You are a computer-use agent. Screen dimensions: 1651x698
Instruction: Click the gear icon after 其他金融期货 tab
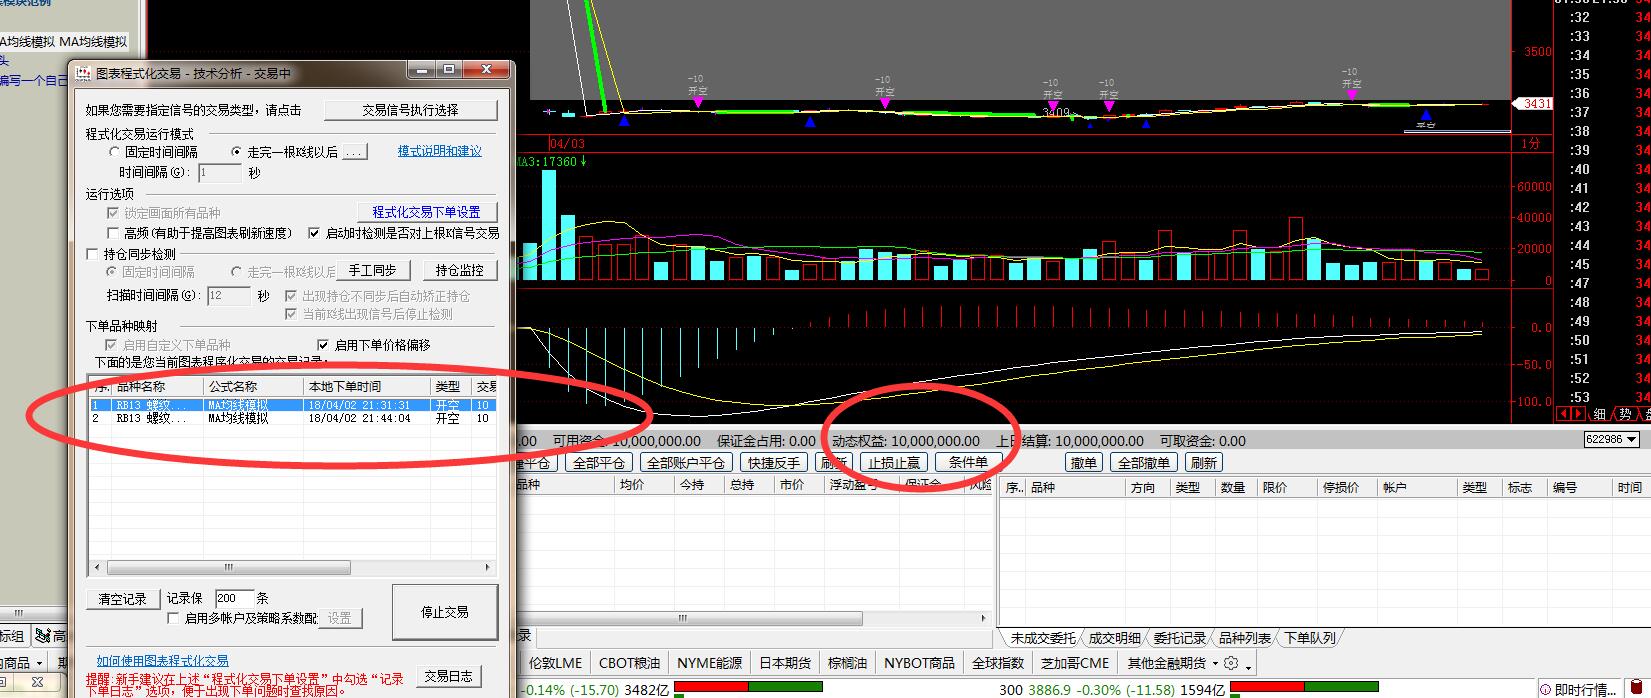1231,663
